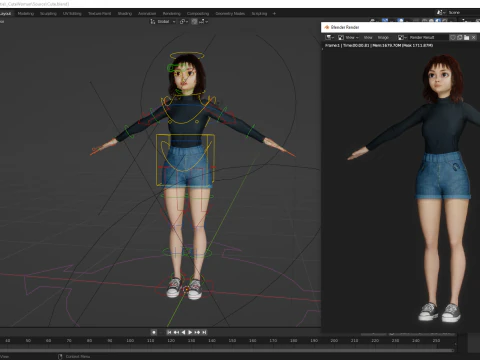Open the image browse dropdown beside Render Result
Image resolution: width=480 pixels, height=360 pixels.
pyautogui.click(x=402, y=37)
